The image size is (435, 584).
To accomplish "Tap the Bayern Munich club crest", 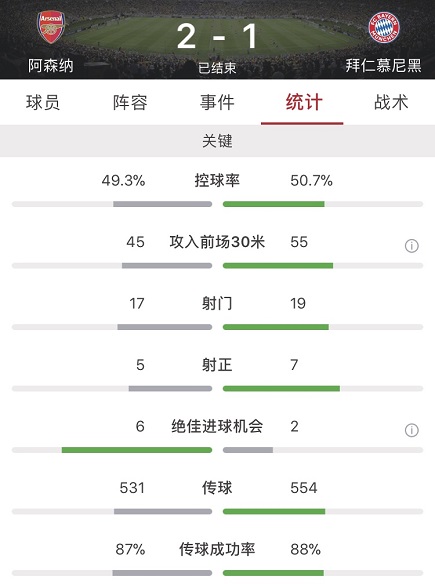I will coord(384,27).
